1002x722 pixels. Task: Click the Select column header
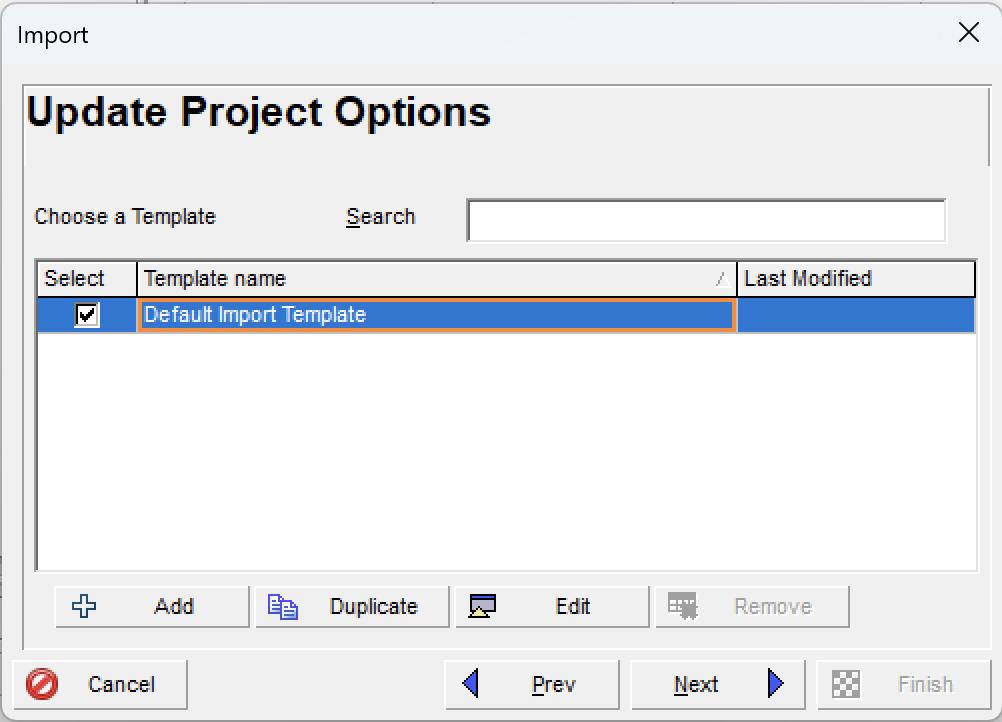tap(87, 279)
